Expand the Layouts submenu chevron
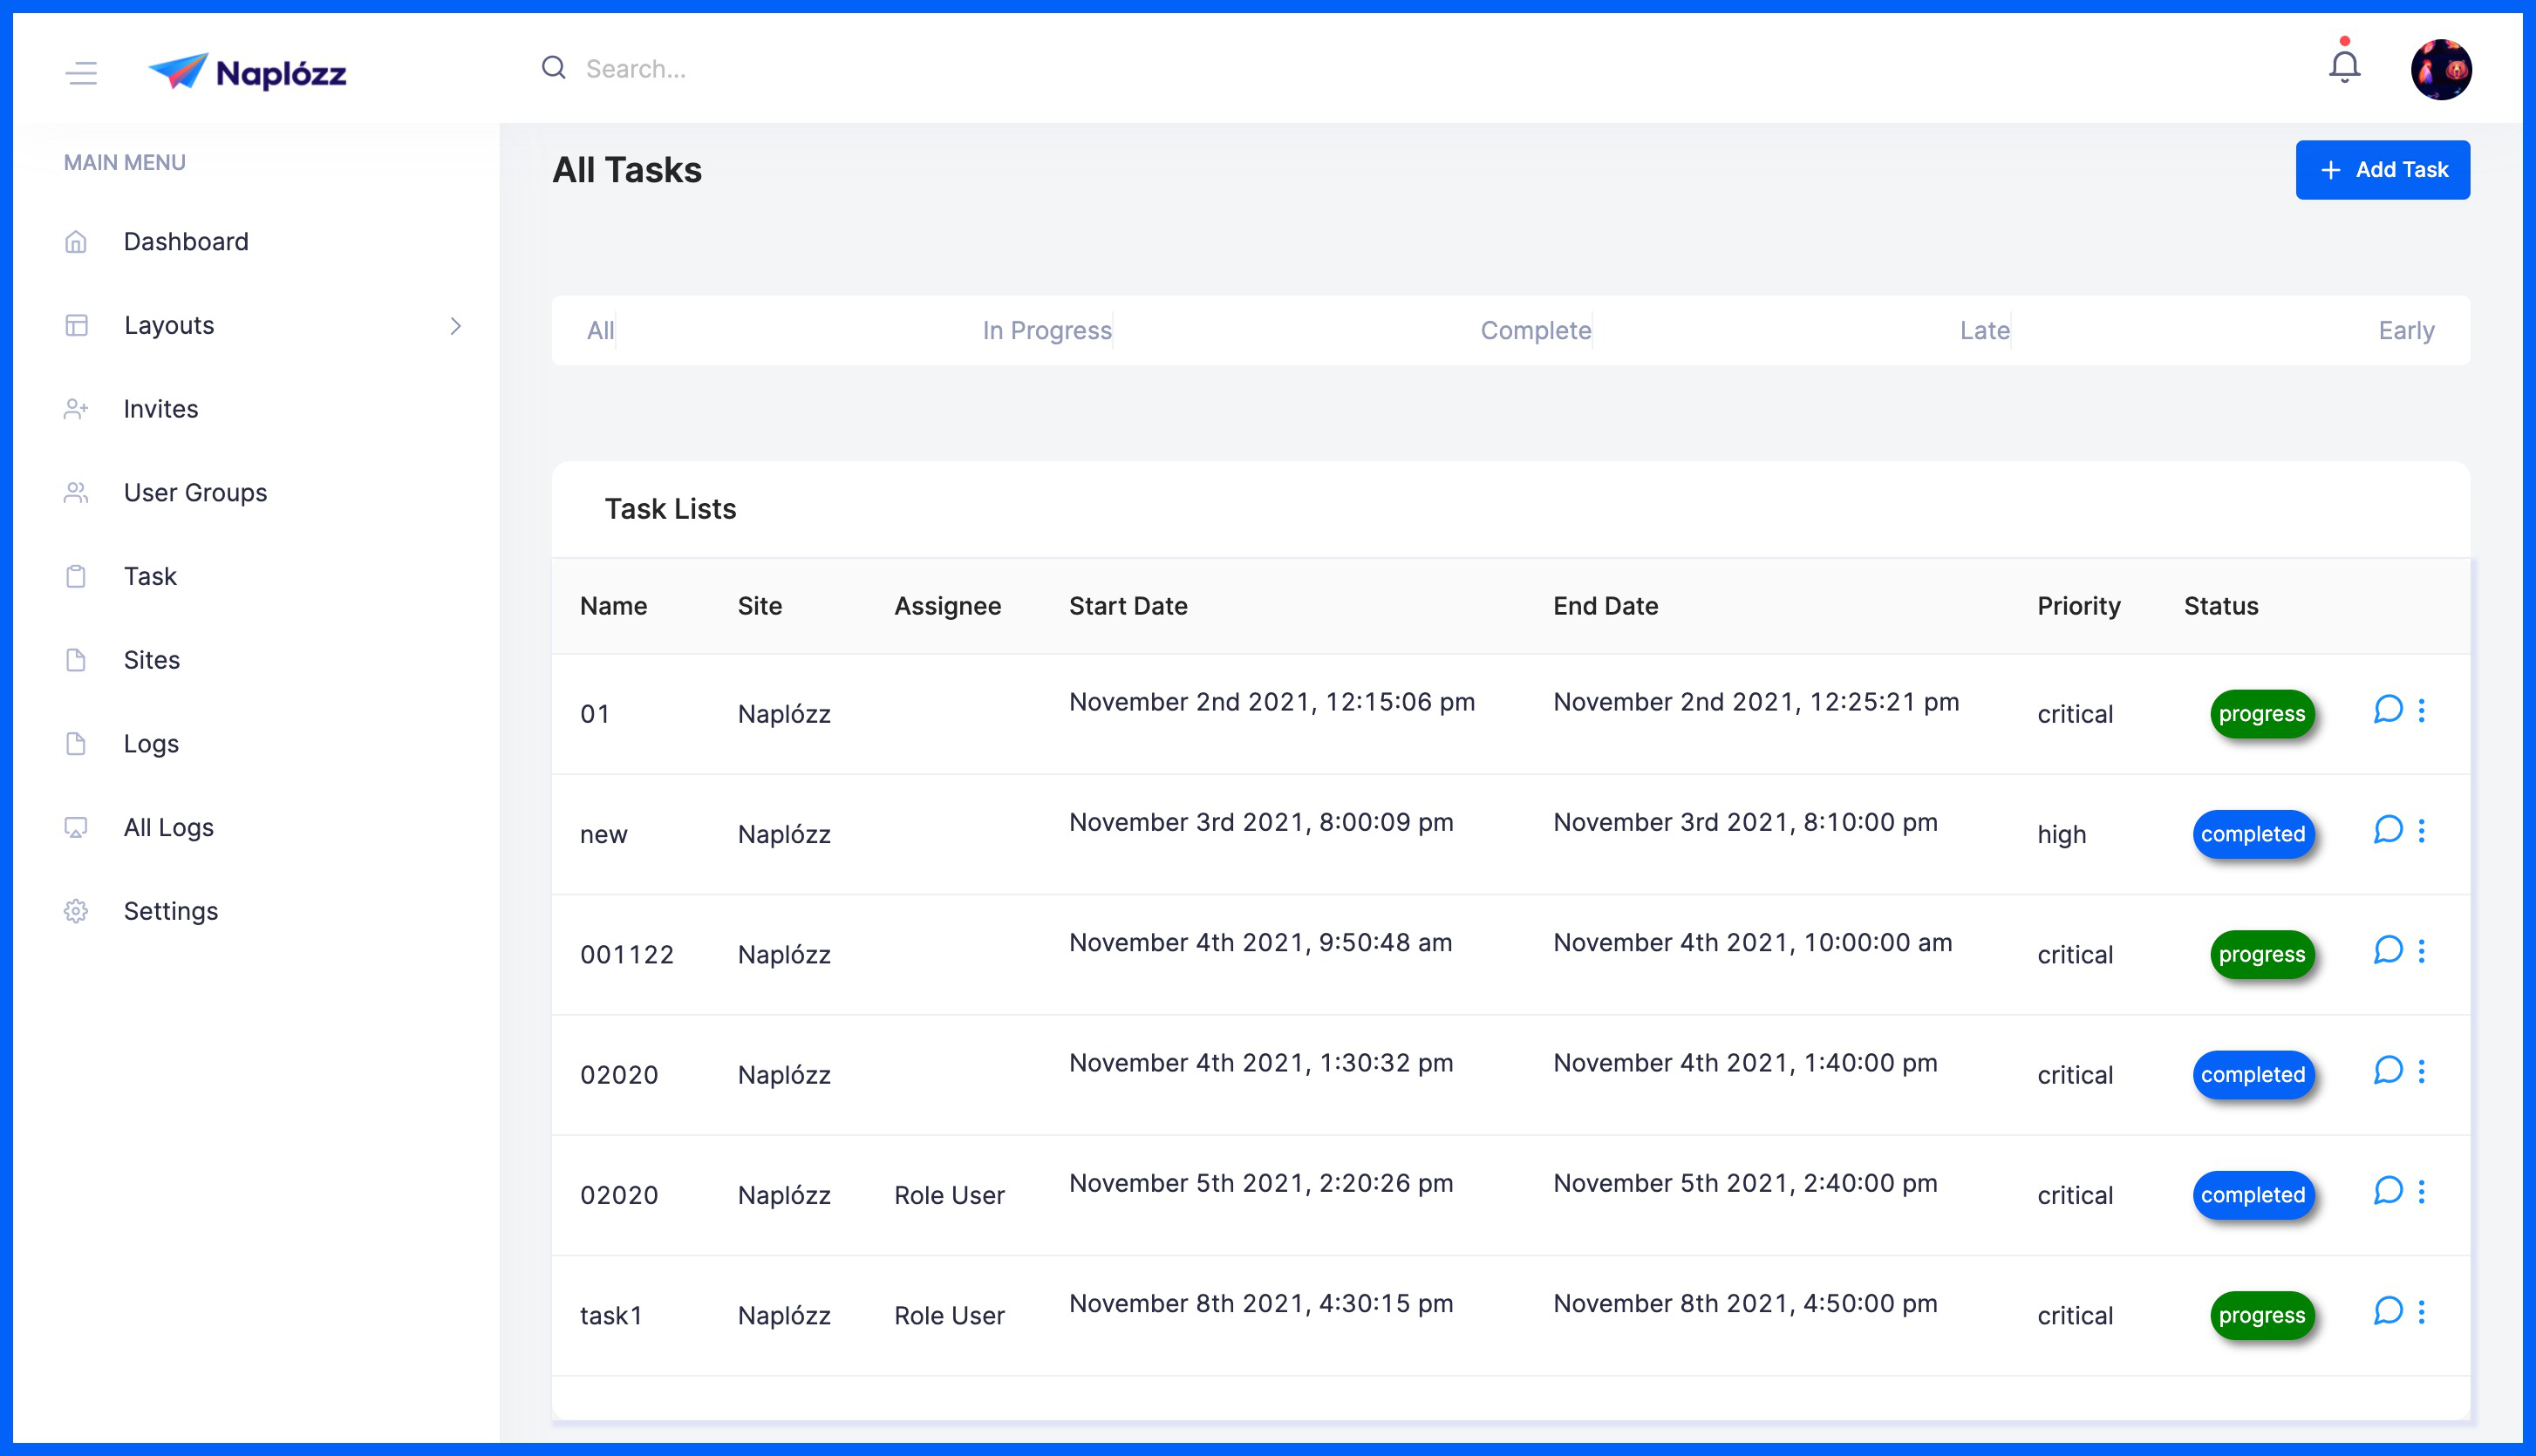The width and height of the screenshot is (2536, 1456). click(455, 326)
